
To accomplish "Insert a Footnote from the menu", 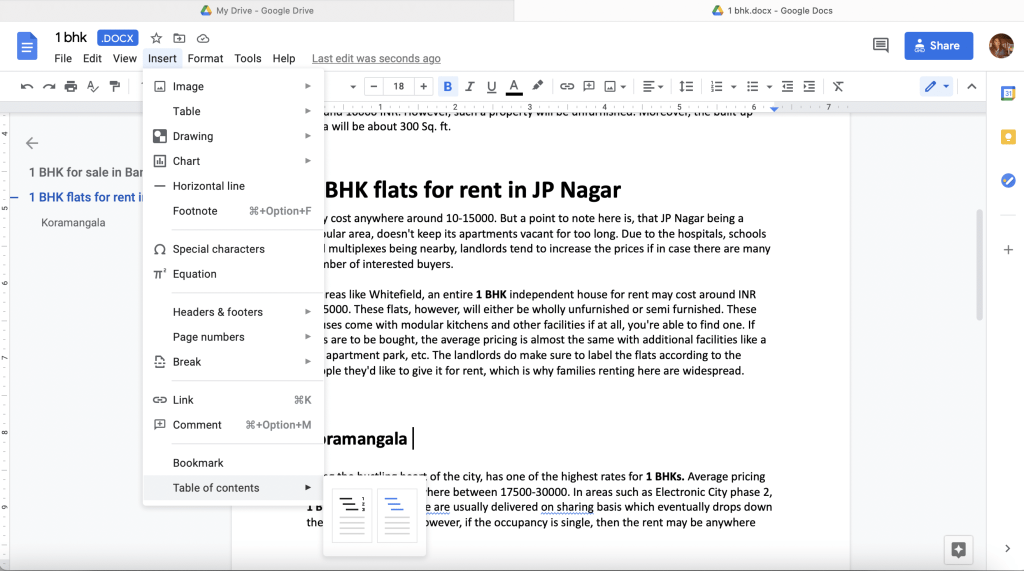I will tap(233, 210).
